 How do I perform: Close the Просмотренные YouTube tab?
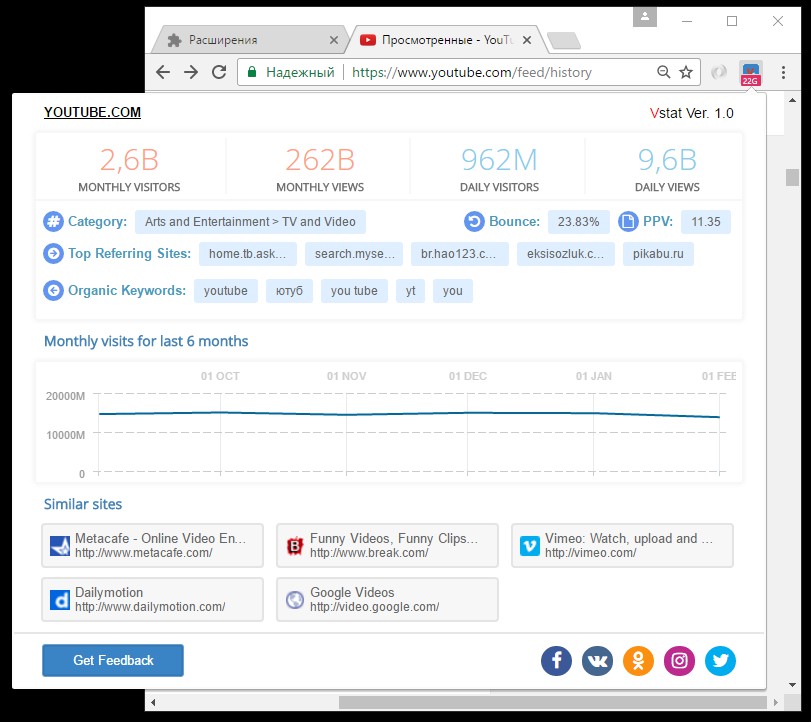(527, 40)
